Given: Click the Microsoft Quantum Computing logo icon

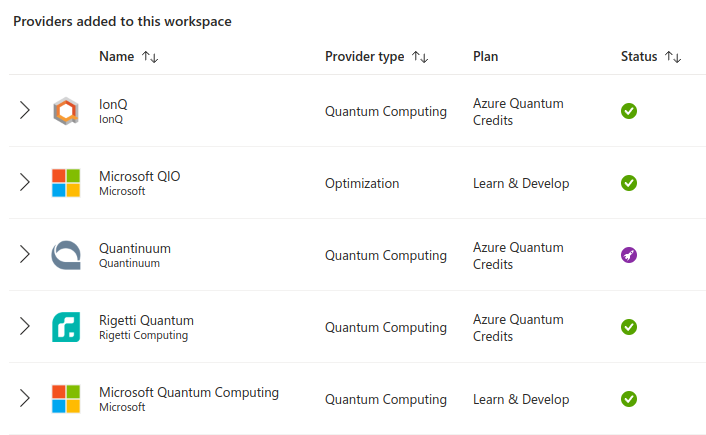Looking at the screenshot, I should [66, 399].
